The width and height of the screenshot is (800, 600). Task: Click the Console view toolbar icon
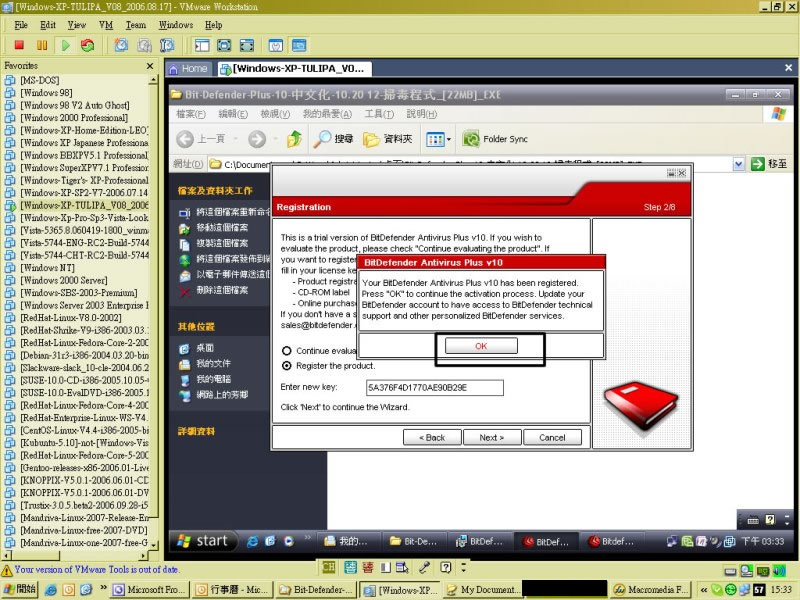pyautogui.click(x=299, y=45)
